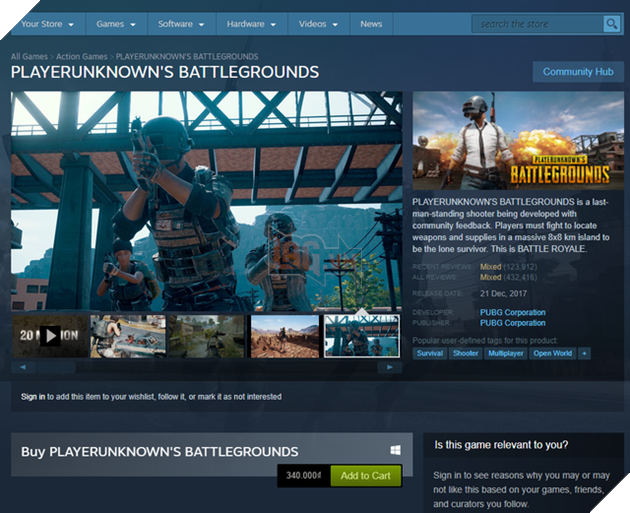This screenshot has height=513, width=630.
Task: Open the Community Hub
Action: pos(578,72)
